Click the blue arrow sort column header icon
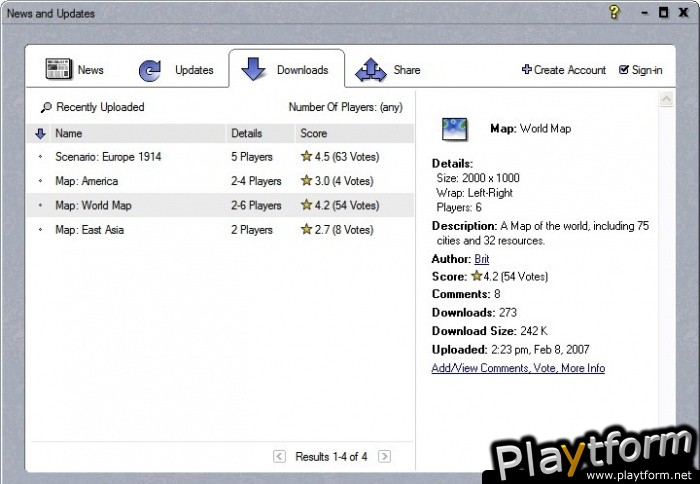 (x=40, y=134)
